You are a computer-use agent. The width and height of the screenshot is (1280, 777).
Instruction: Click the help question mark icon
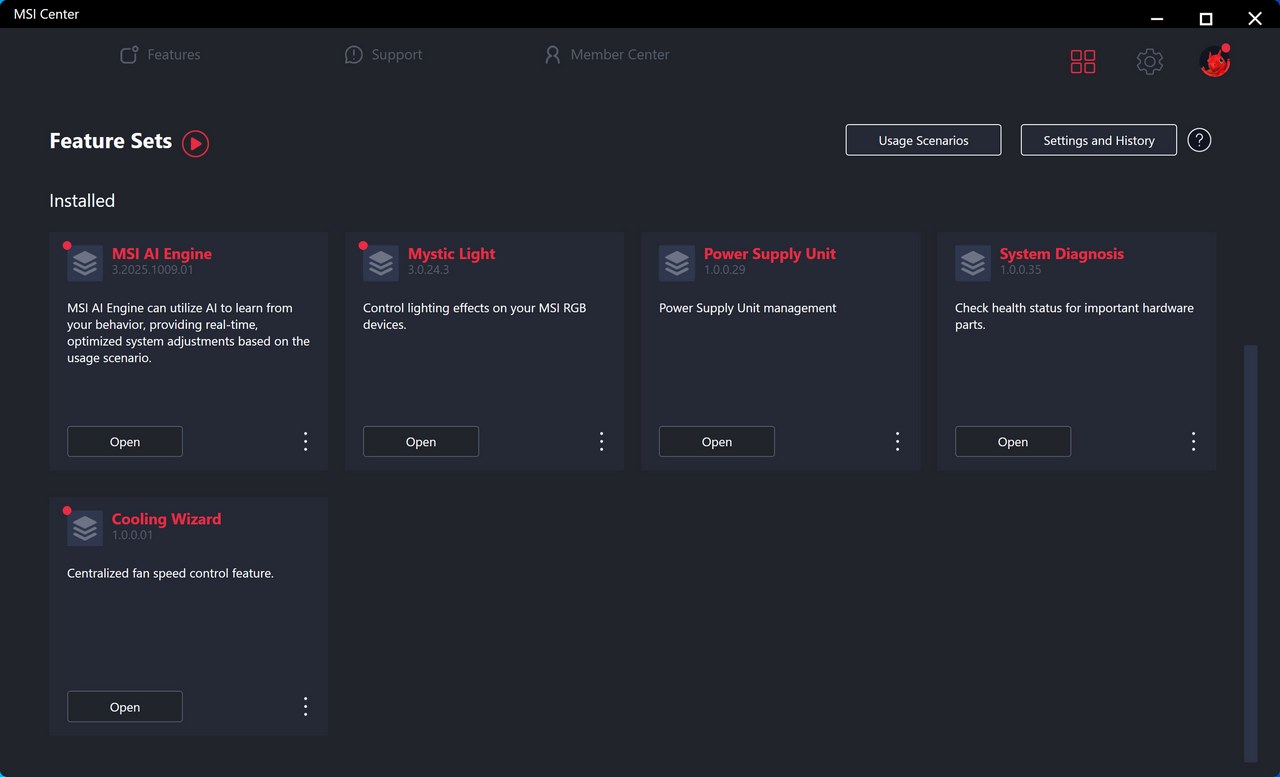[x=1199, y=140]
